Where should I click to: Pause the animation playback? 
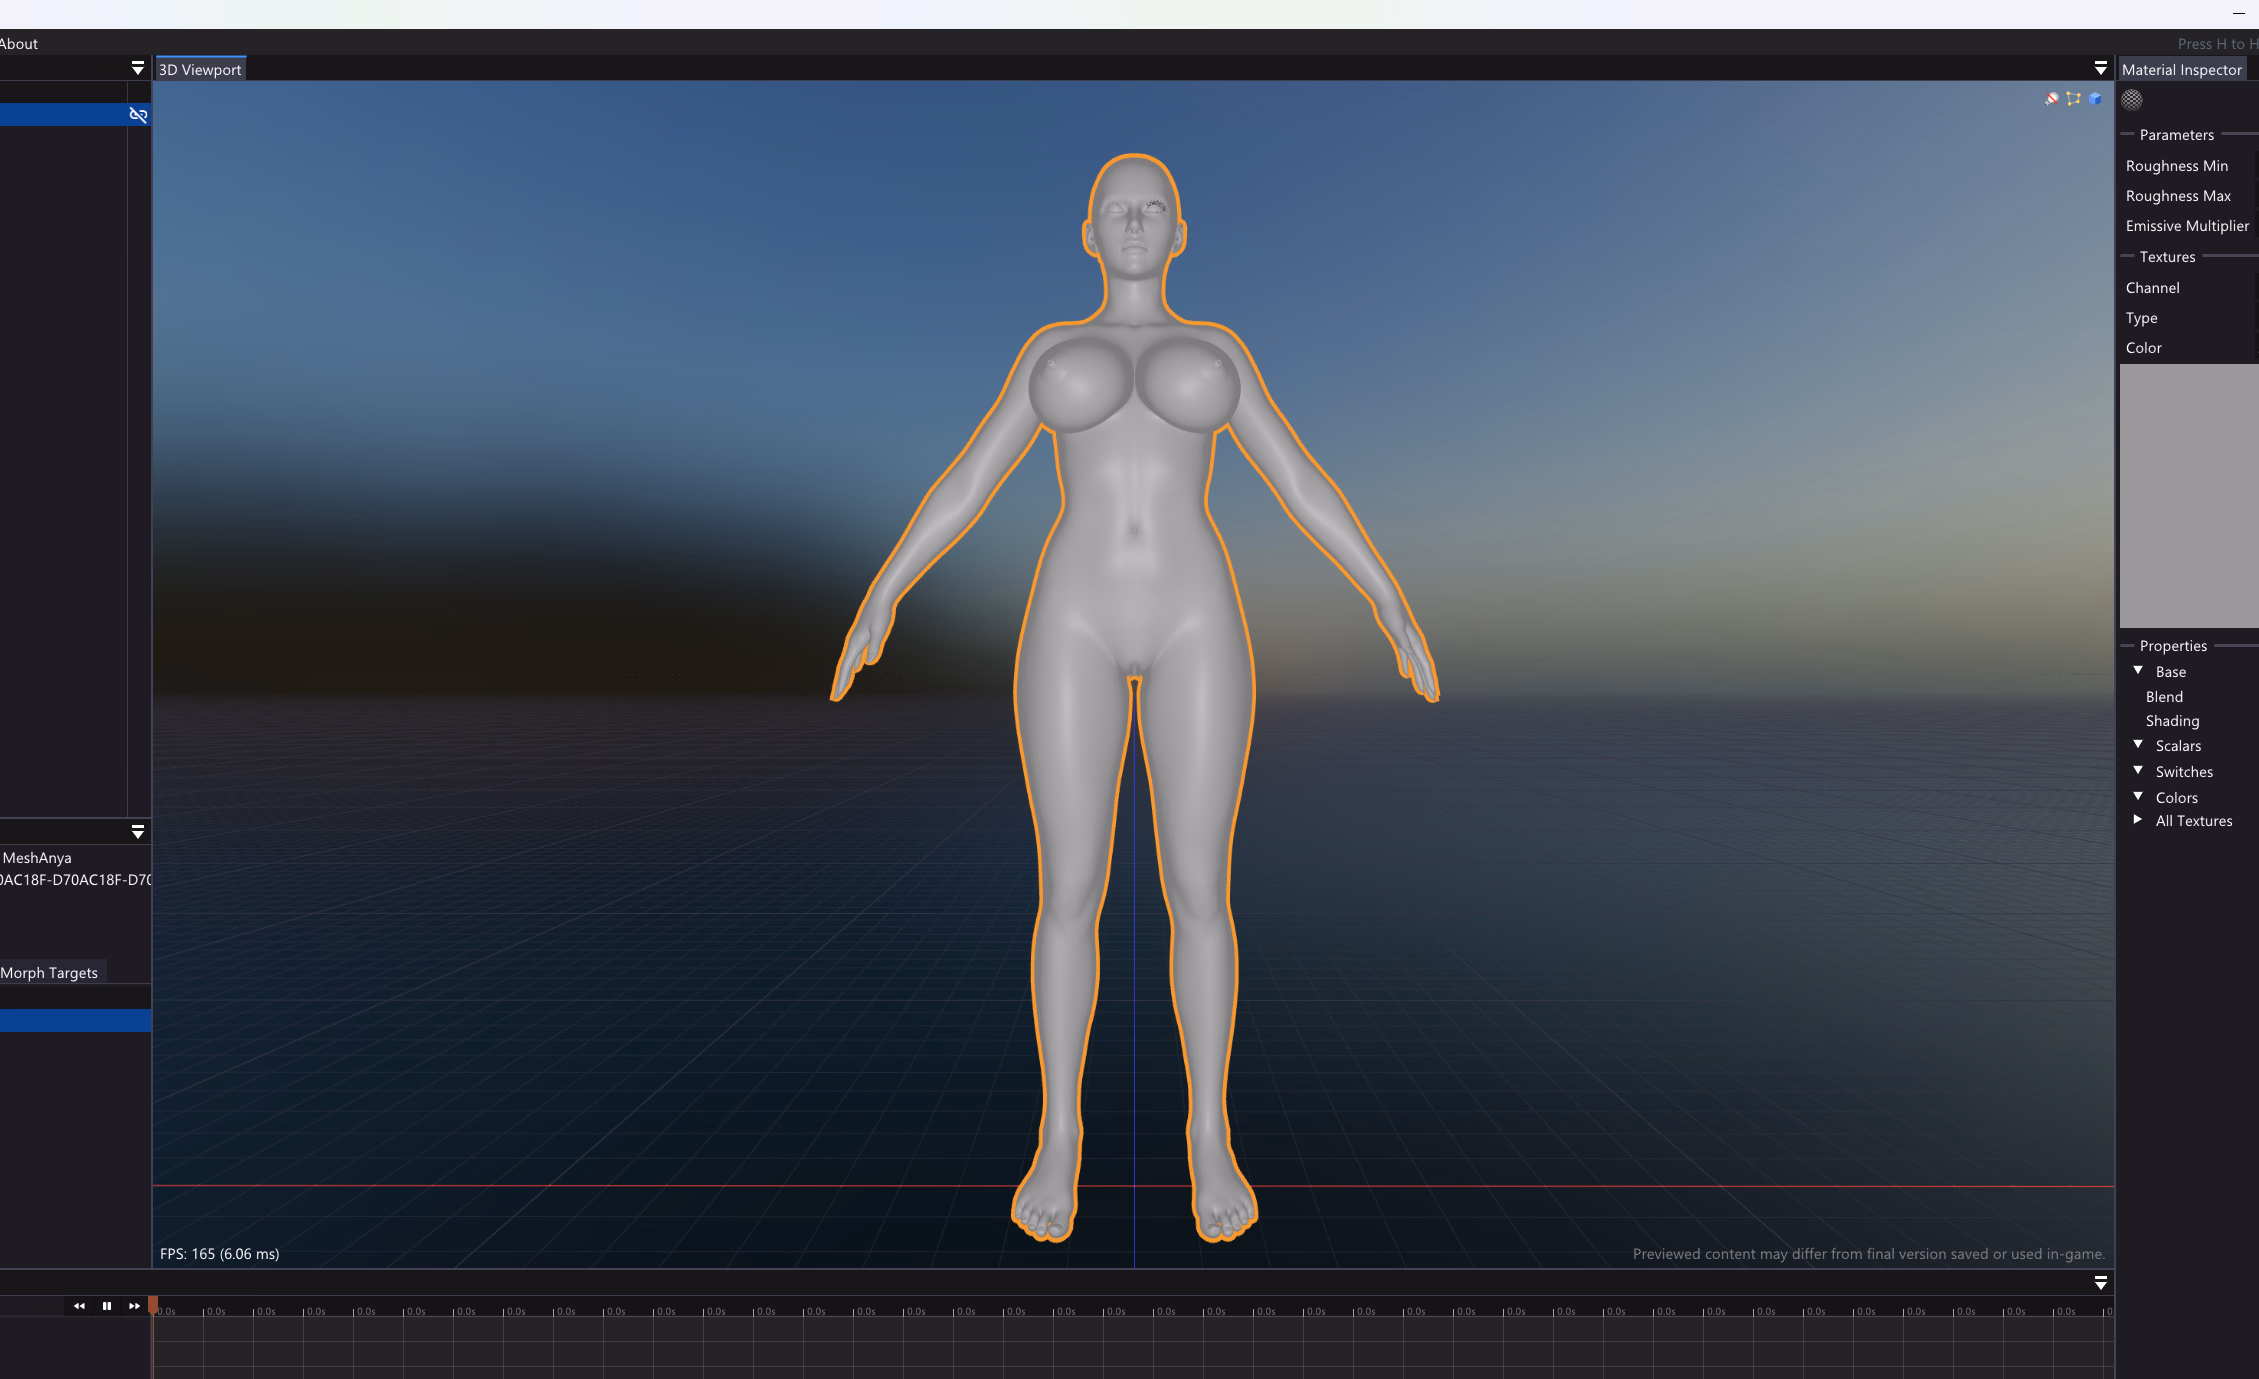point(107,1306)
